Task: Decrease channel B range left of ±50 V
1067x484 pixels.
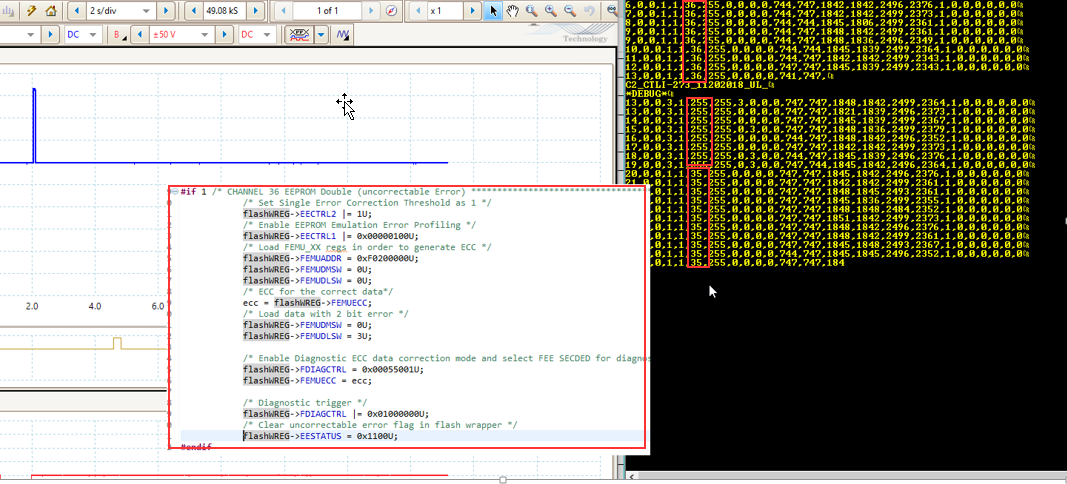Action: [139, 35]
